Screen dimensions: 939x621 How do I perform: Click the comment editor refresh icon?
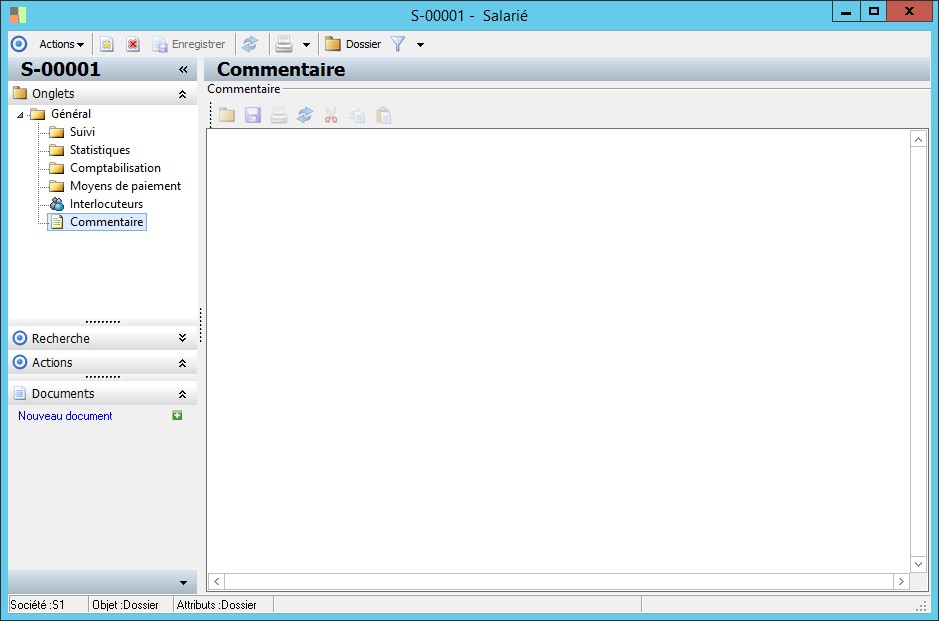[x=305, y=115]
